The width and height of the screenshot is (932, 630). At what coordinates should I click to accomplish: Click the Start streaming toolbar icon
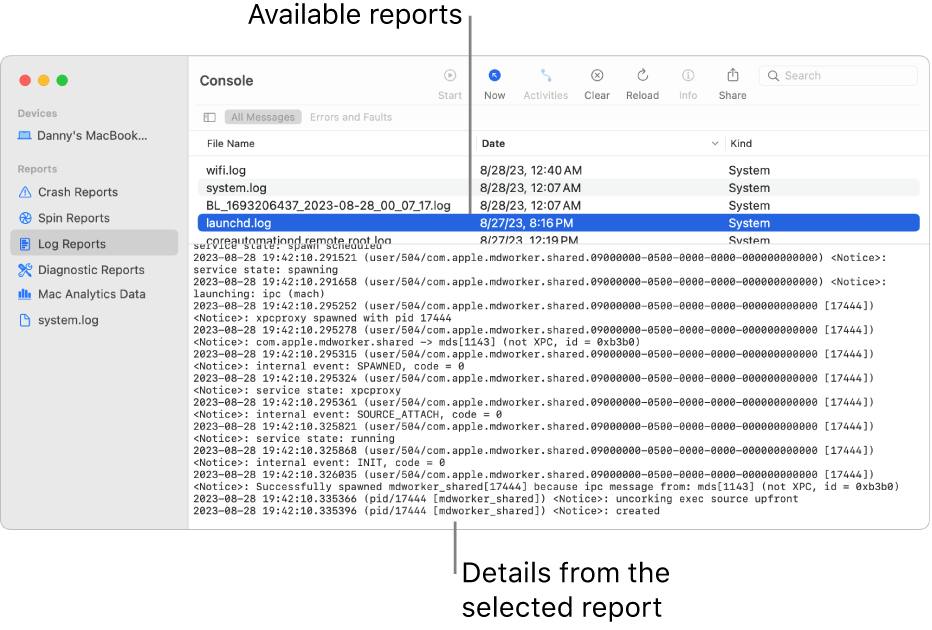click(450, 75)
